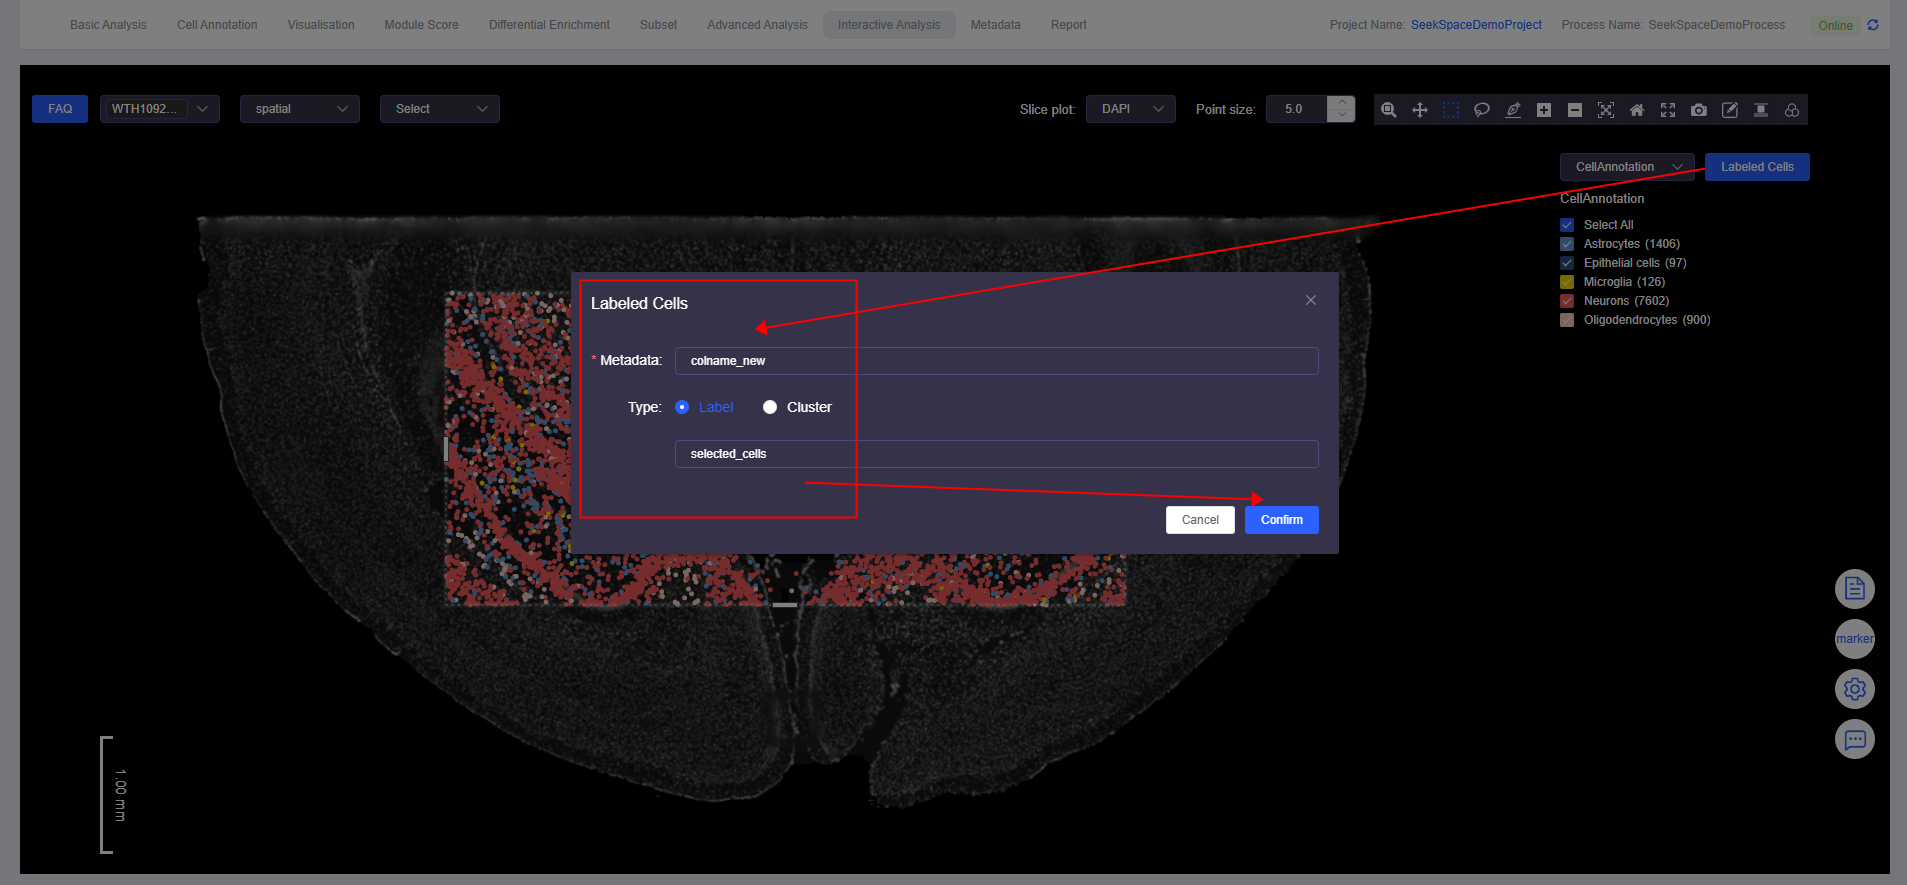Switch to the Metadata tab
This screenshot has width=1907, height=885.
click(995, 25)
